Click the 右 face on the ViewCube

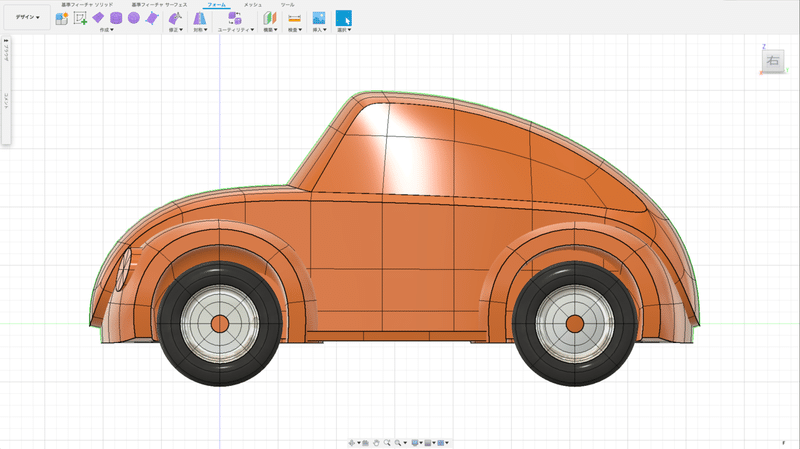tap(772, 62)
